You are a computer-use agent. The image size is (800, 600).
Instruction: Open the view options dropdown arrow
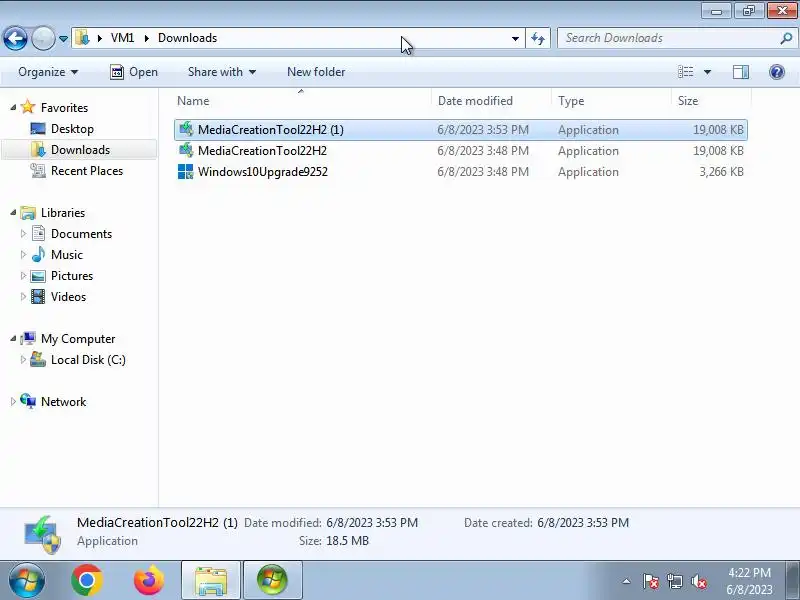[x=707, y=72]
